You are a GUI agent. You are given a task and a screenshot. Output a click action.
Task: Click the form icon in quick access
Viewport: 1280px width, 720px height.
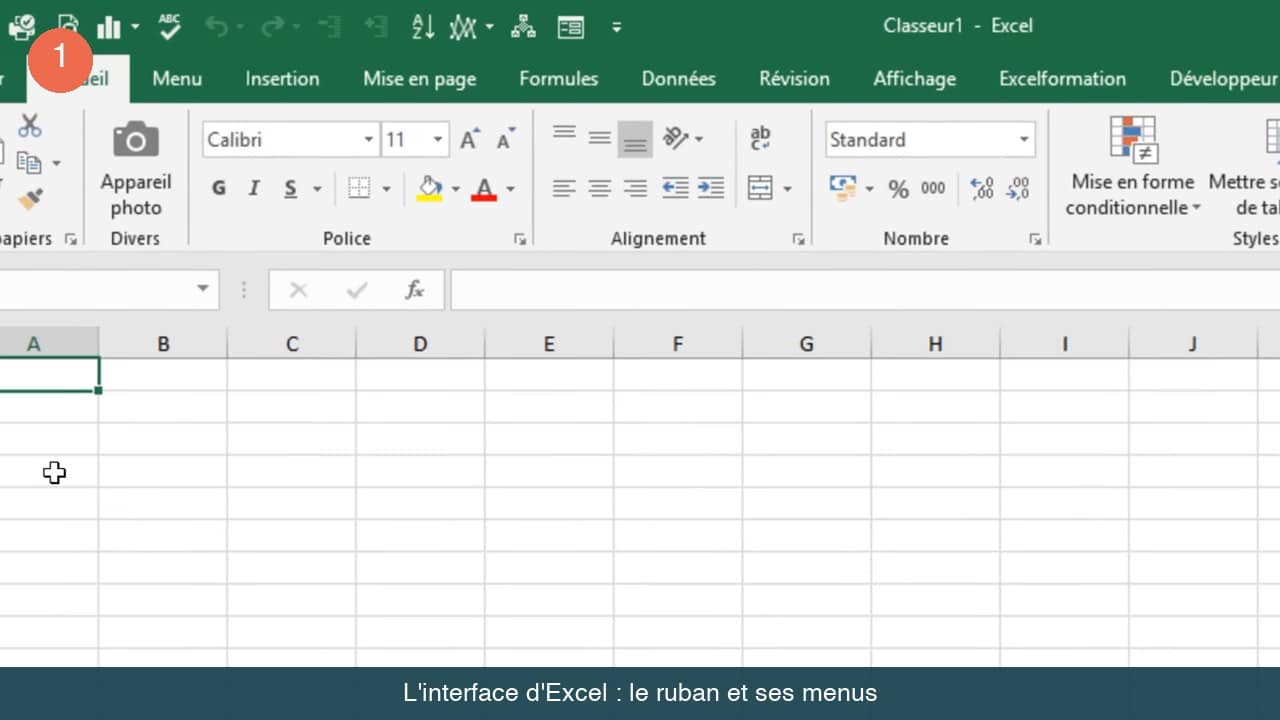click(x=571, y=27)
